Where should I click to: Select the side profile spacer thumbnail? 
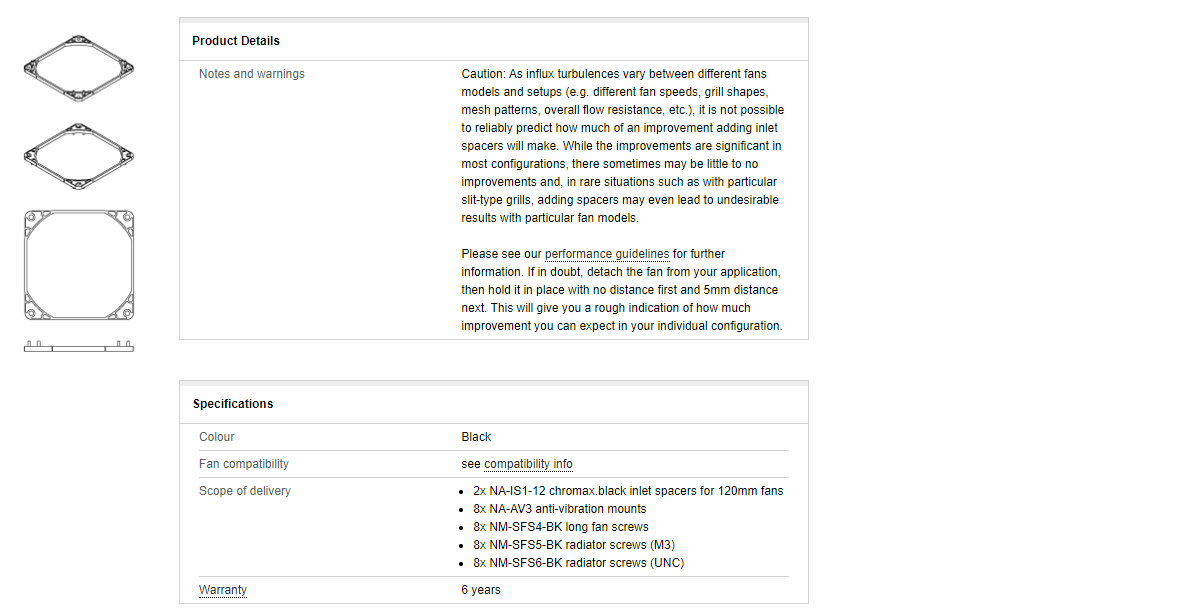click(x=79, y=346)
